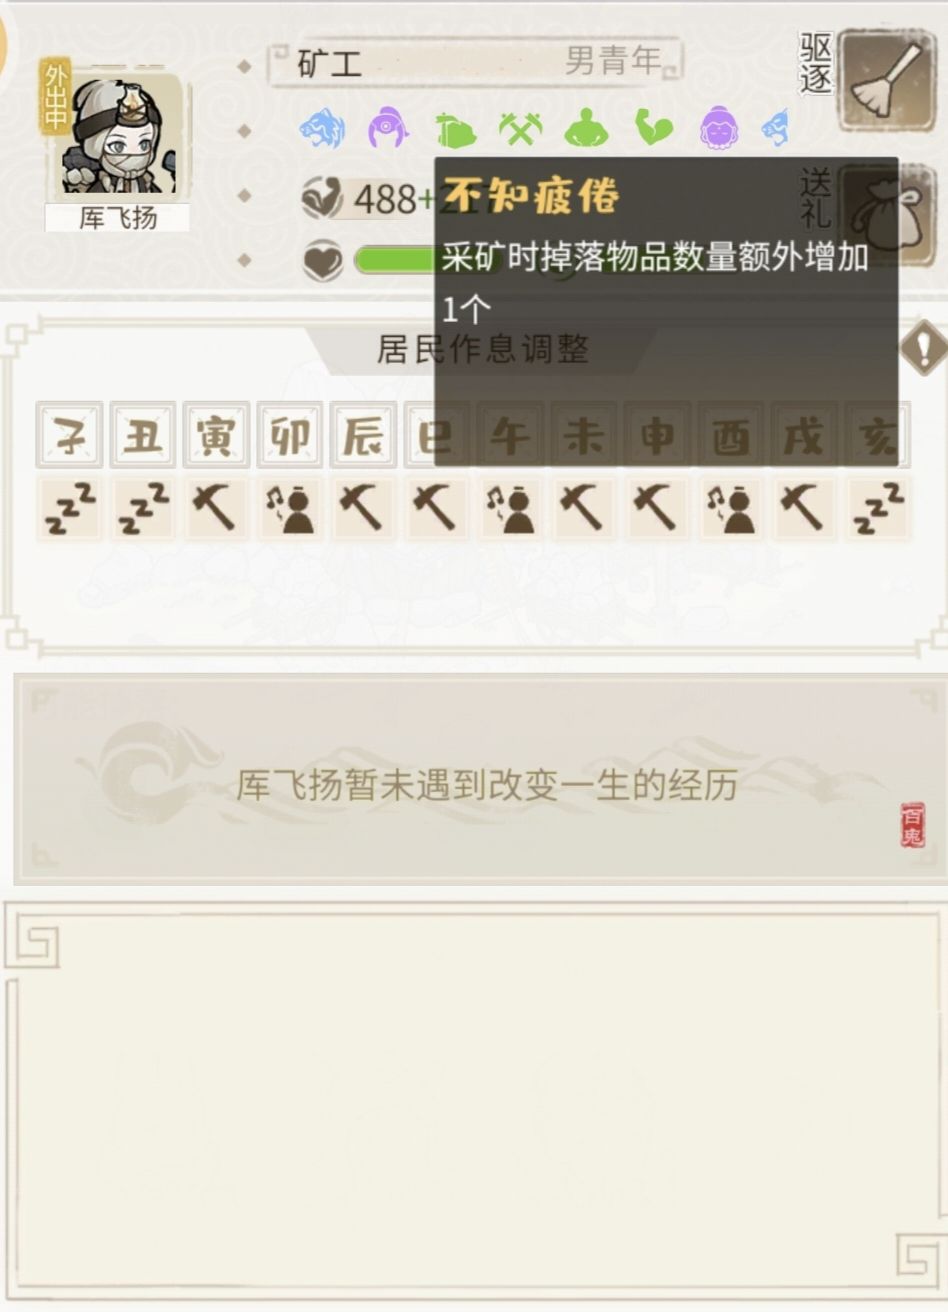Image resolution: width=948 pixels, height=1312 pixels.
Task: Toggle the 亥 hour sleep slot
Action: [x=878, y=508]
